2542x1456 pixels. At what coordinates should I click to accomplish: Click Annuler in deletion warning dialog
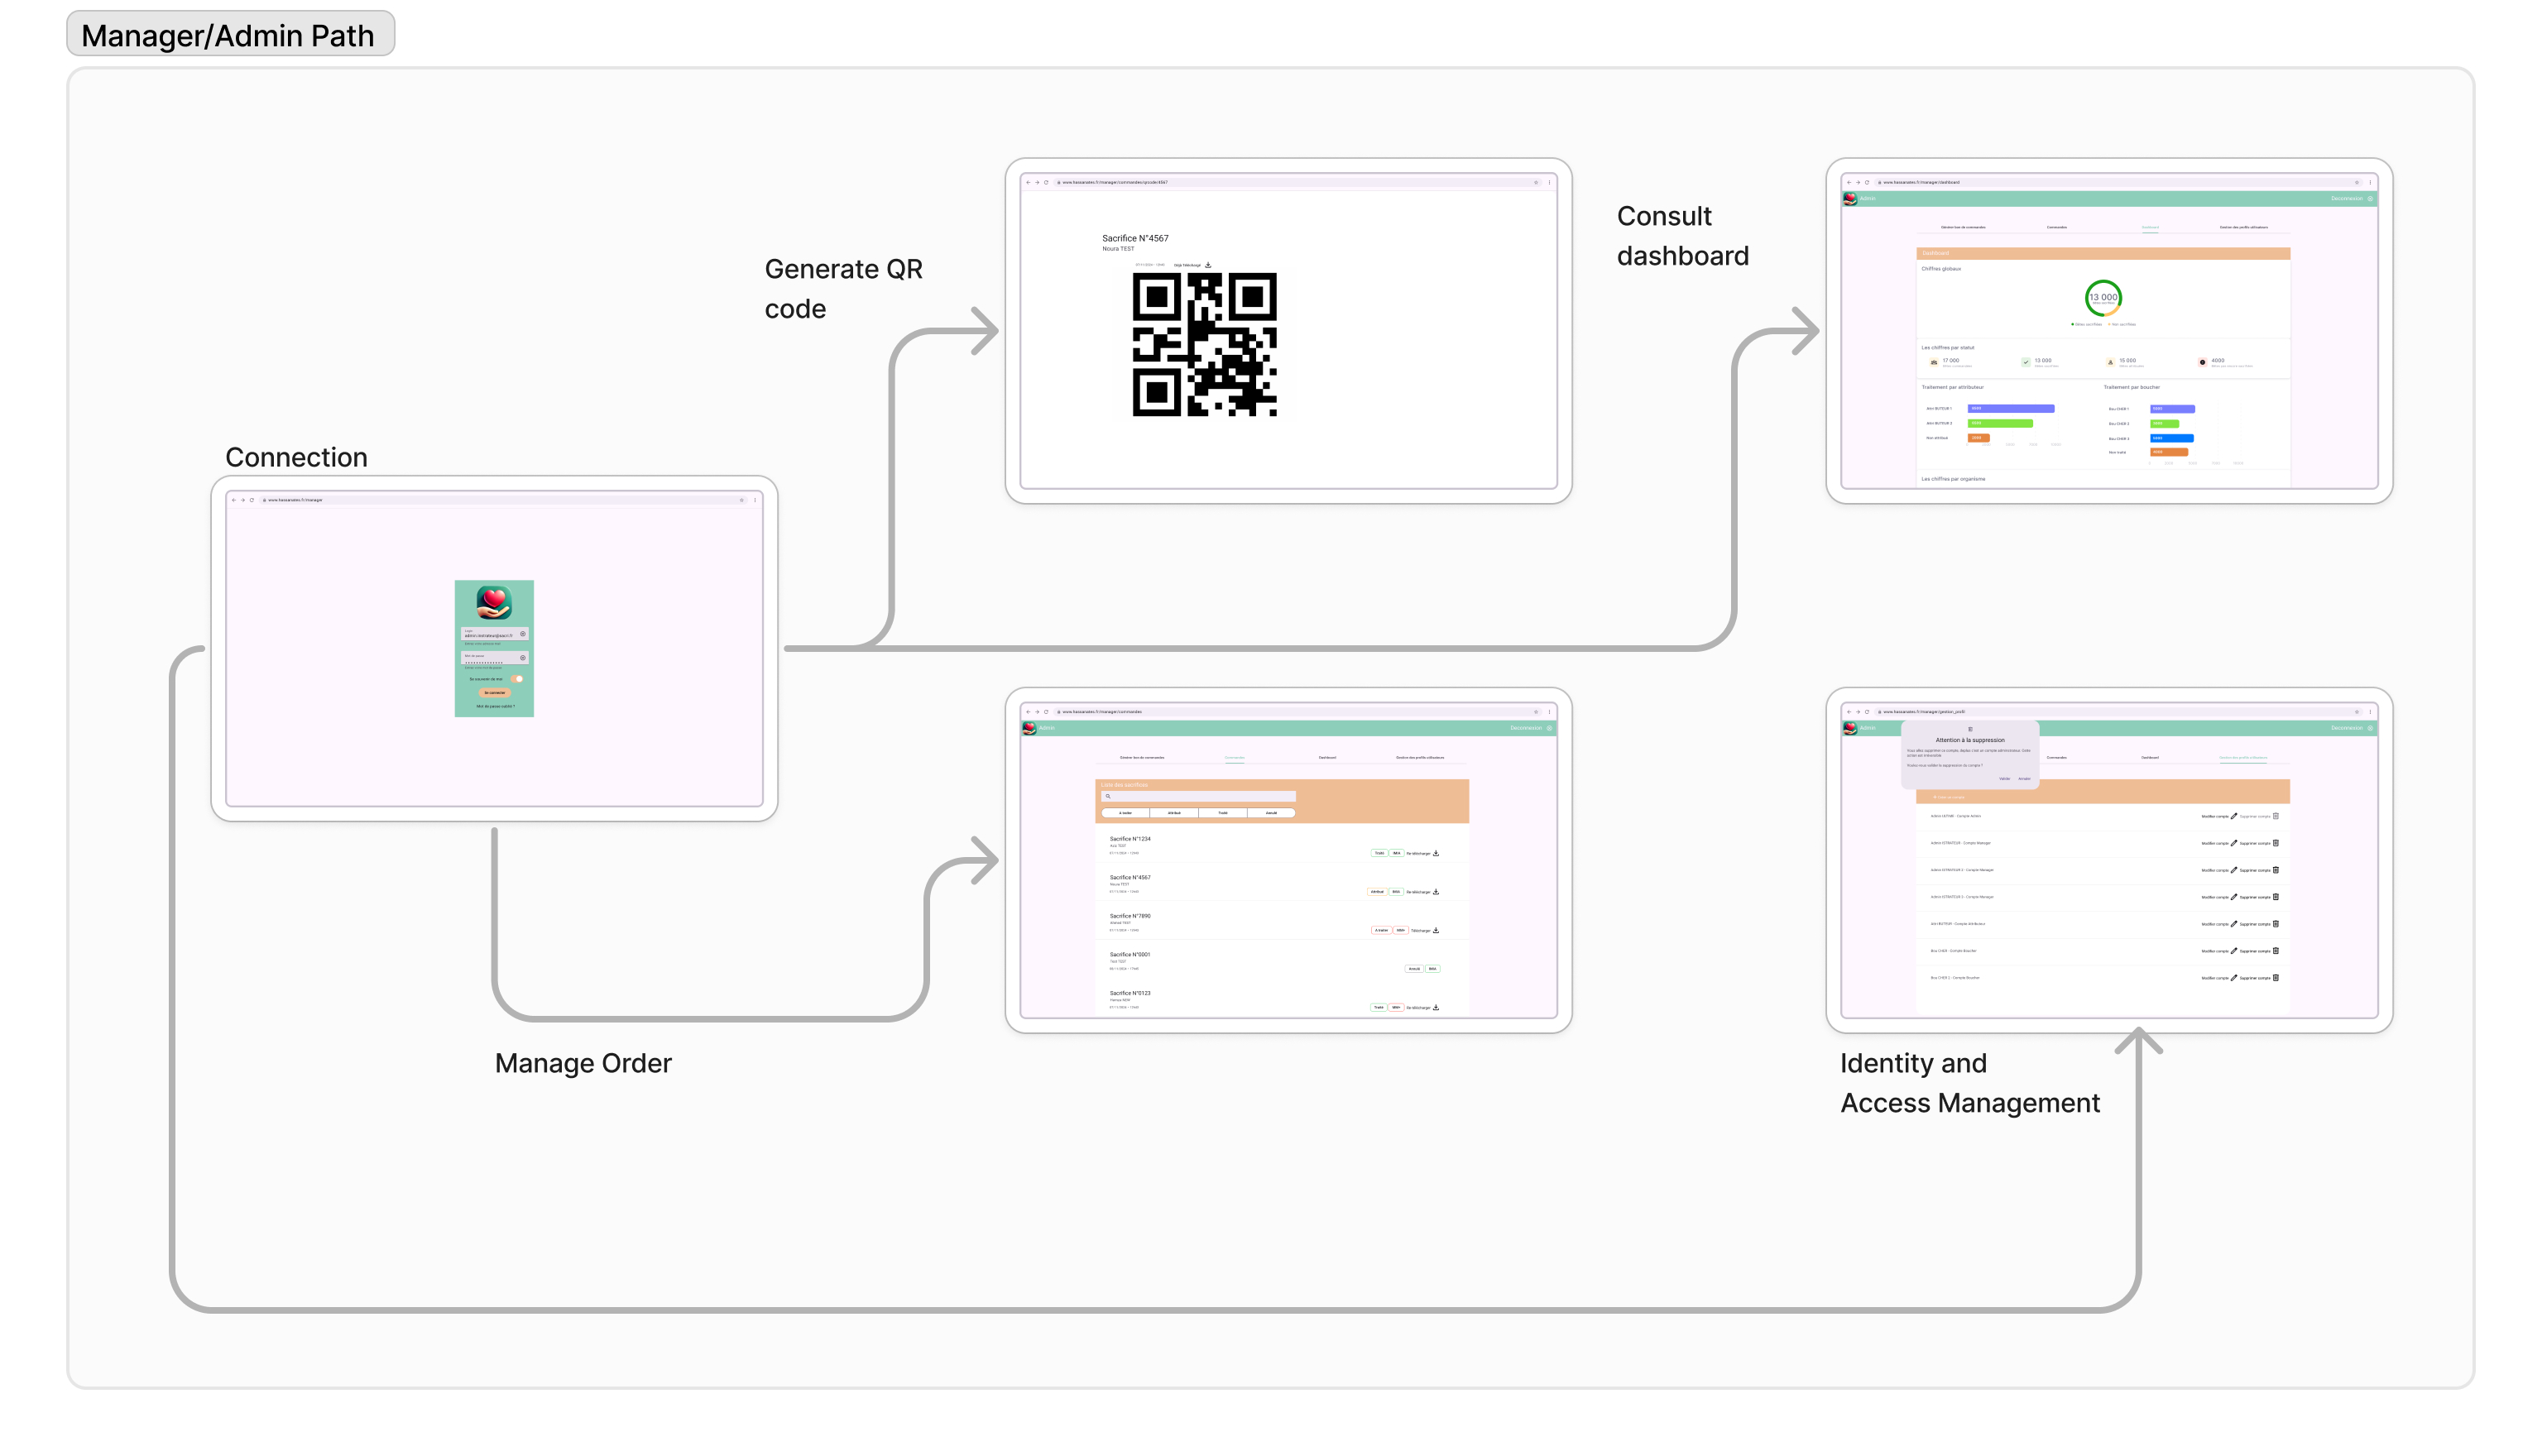click(x=2024, y=778)
